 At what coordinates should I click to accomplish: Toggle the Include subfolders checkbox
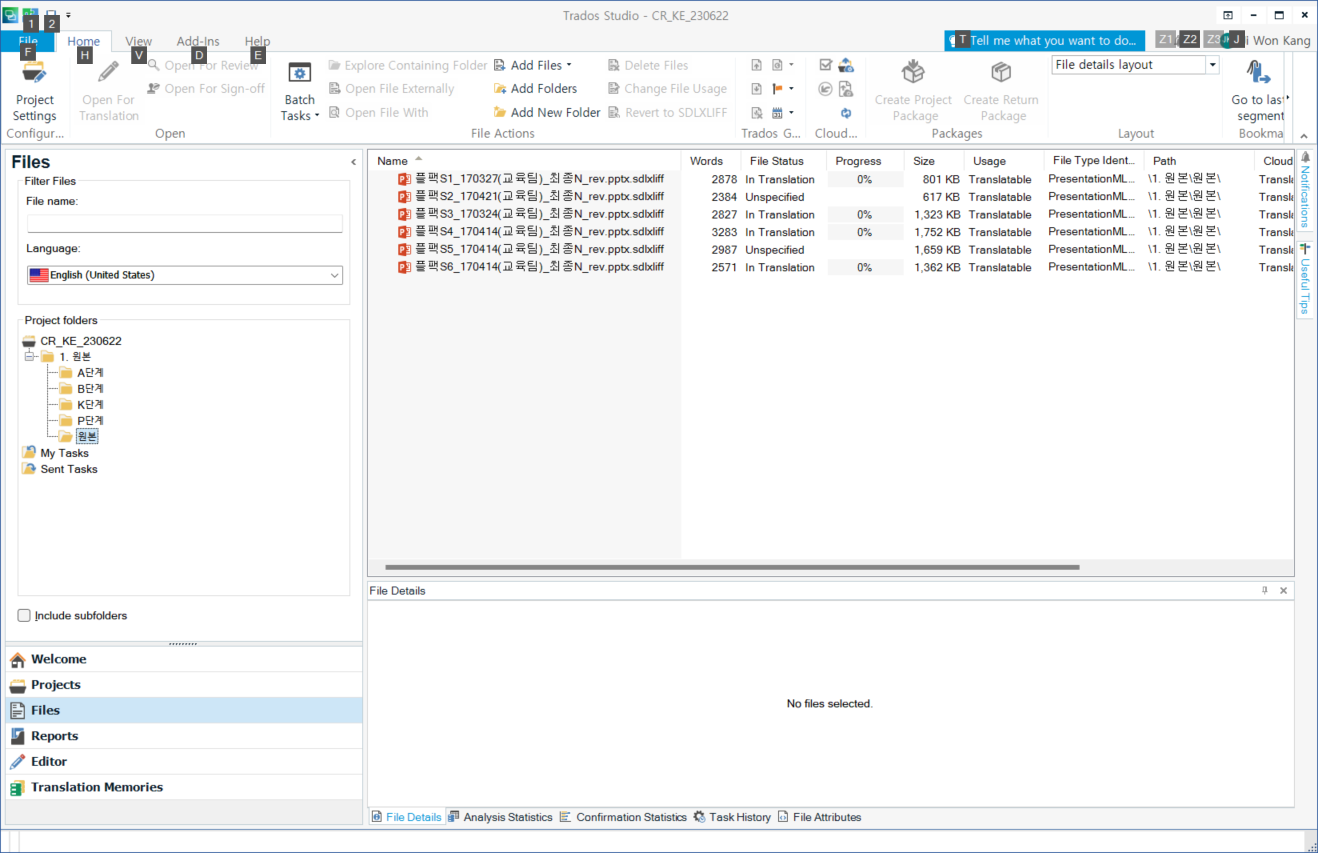coord(24,616)
